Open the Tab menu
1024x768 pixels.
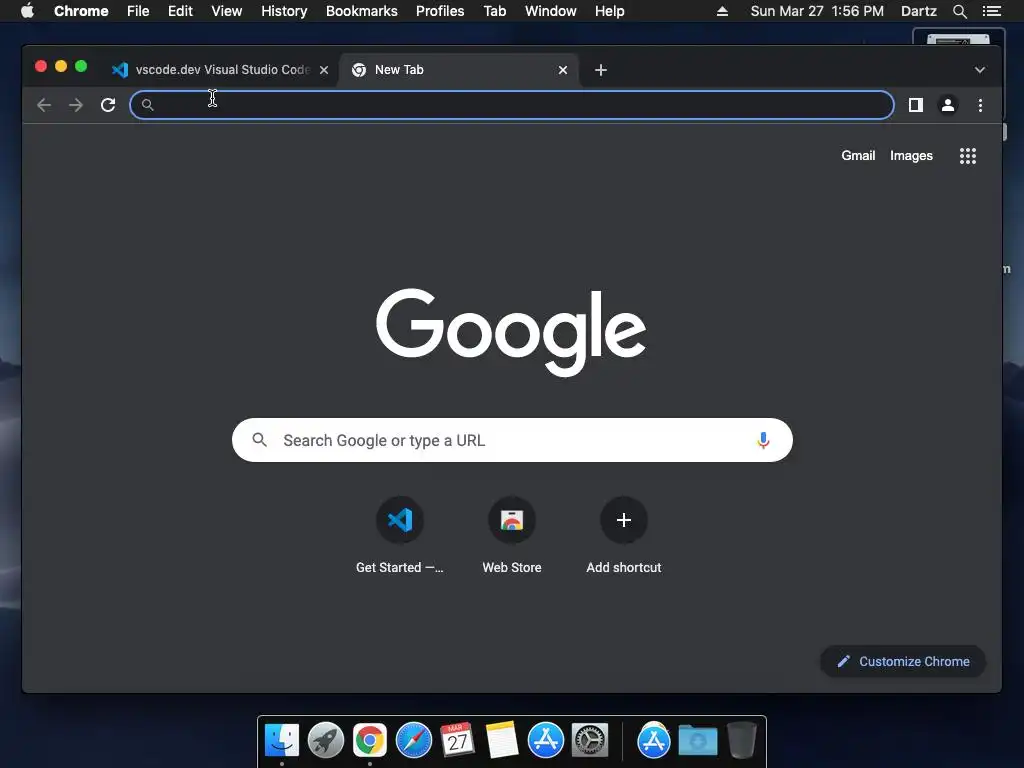[494, 11]
